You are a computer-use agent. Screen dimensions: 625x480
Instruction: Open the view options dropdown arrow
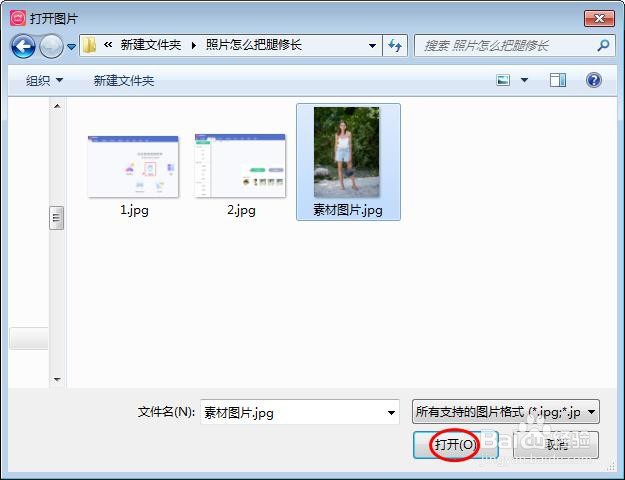(x=525, y=80)
